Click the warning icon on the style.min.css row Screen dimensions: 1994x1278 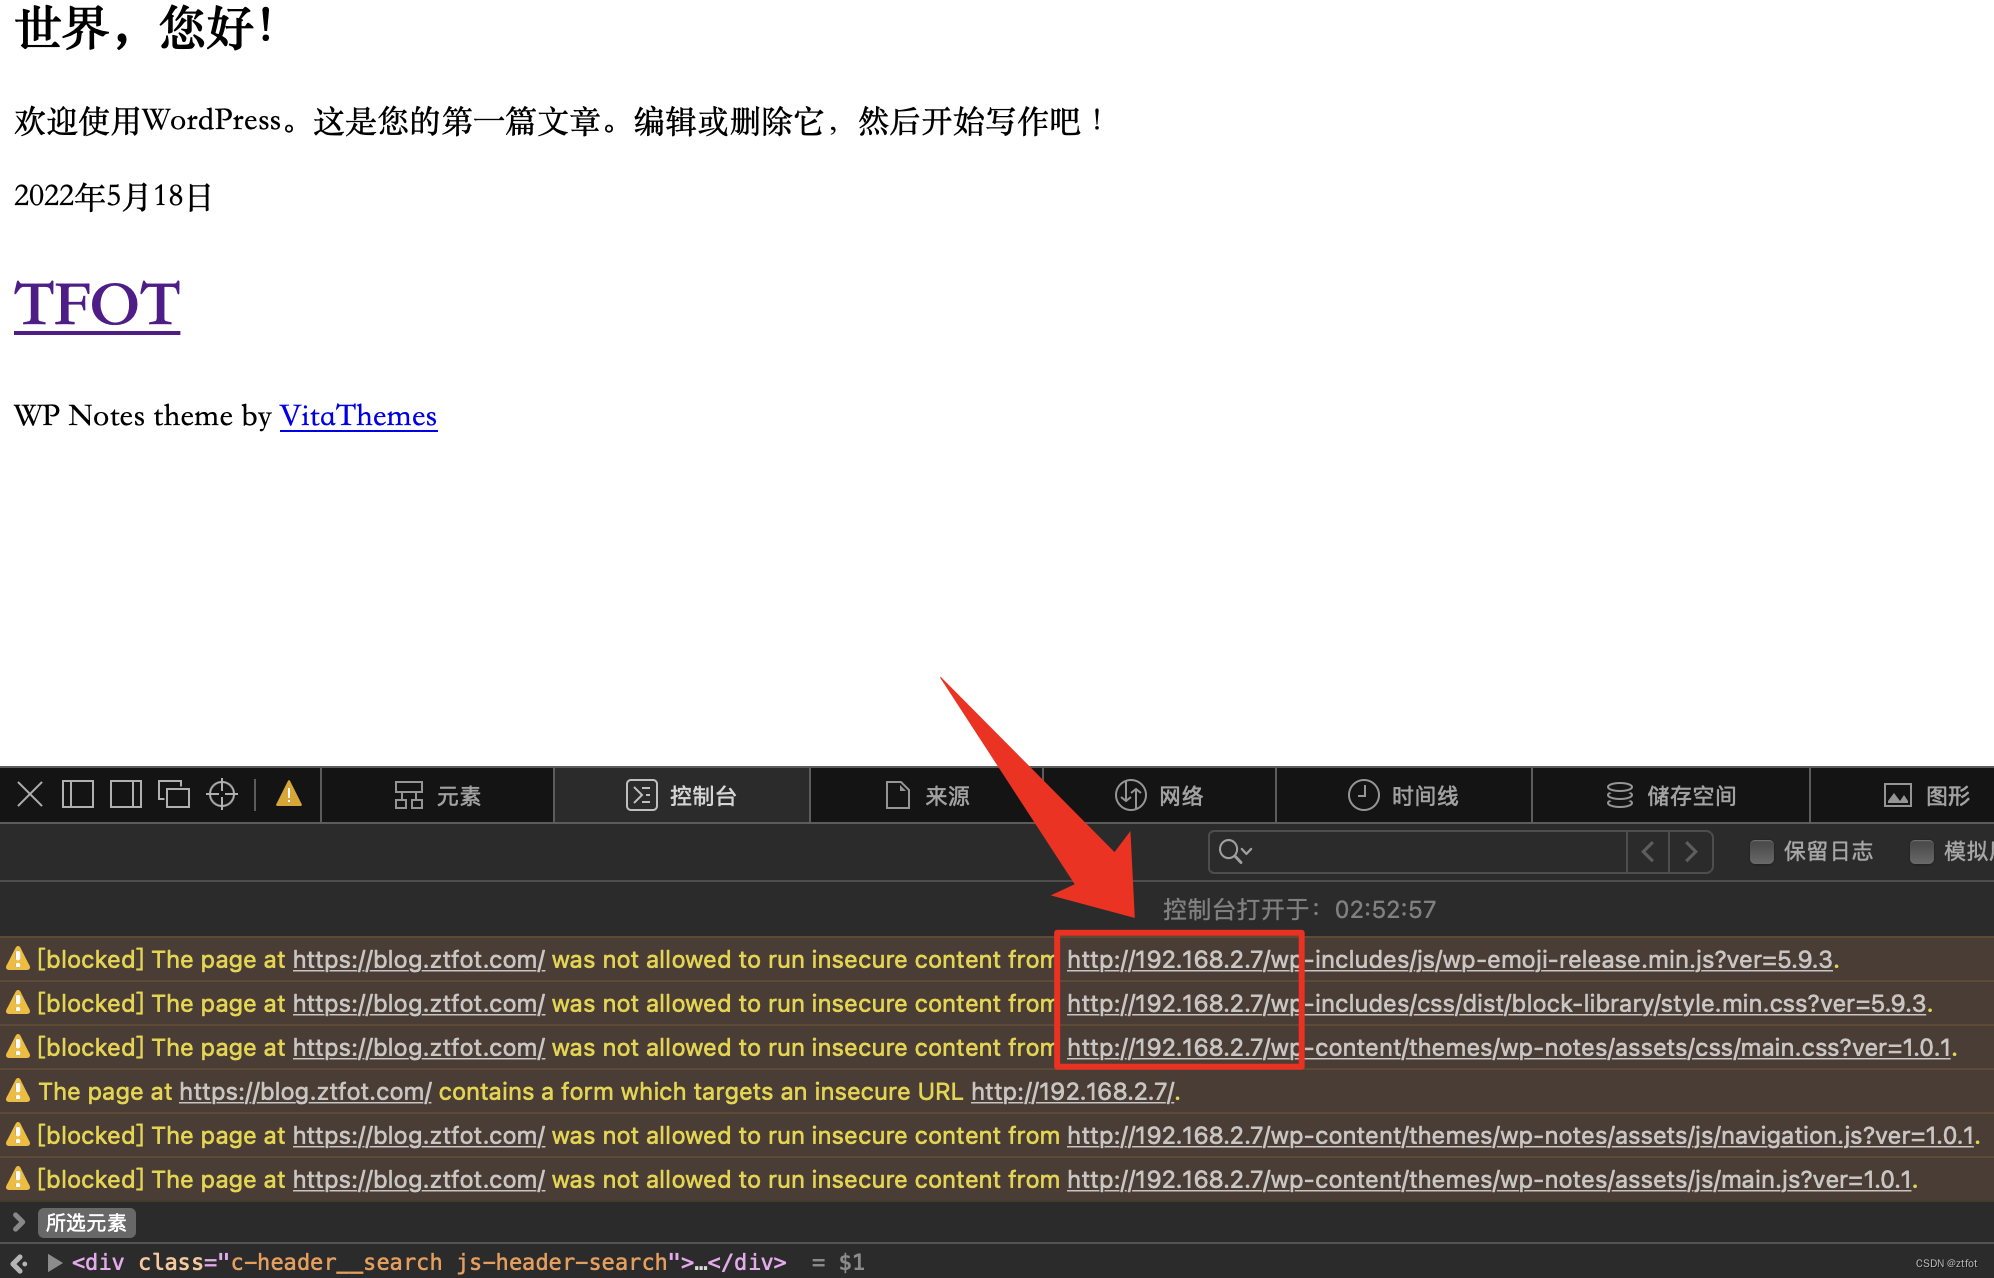coord(18,1003)
